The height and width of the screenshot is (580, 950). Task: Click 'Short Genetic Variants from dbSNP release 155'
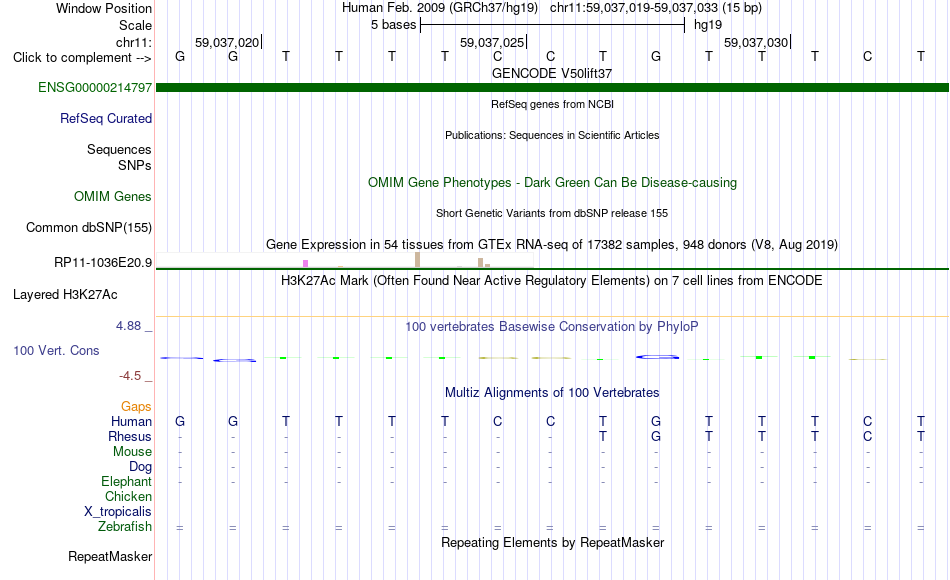[x=552, y=213]
